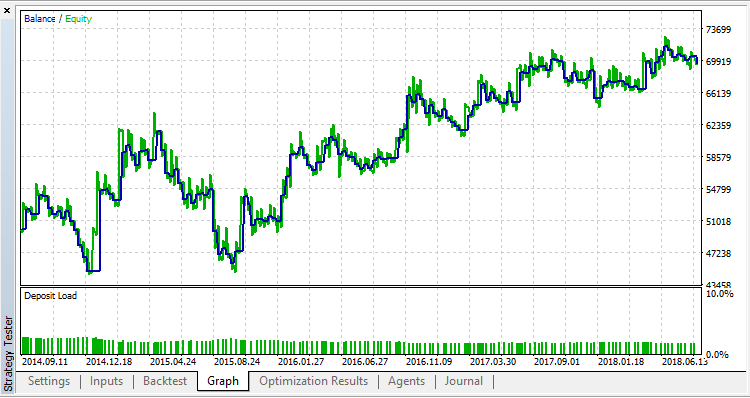The image size is (750, 398).
Task: Switch to the Agents tab
Action: 407,381
